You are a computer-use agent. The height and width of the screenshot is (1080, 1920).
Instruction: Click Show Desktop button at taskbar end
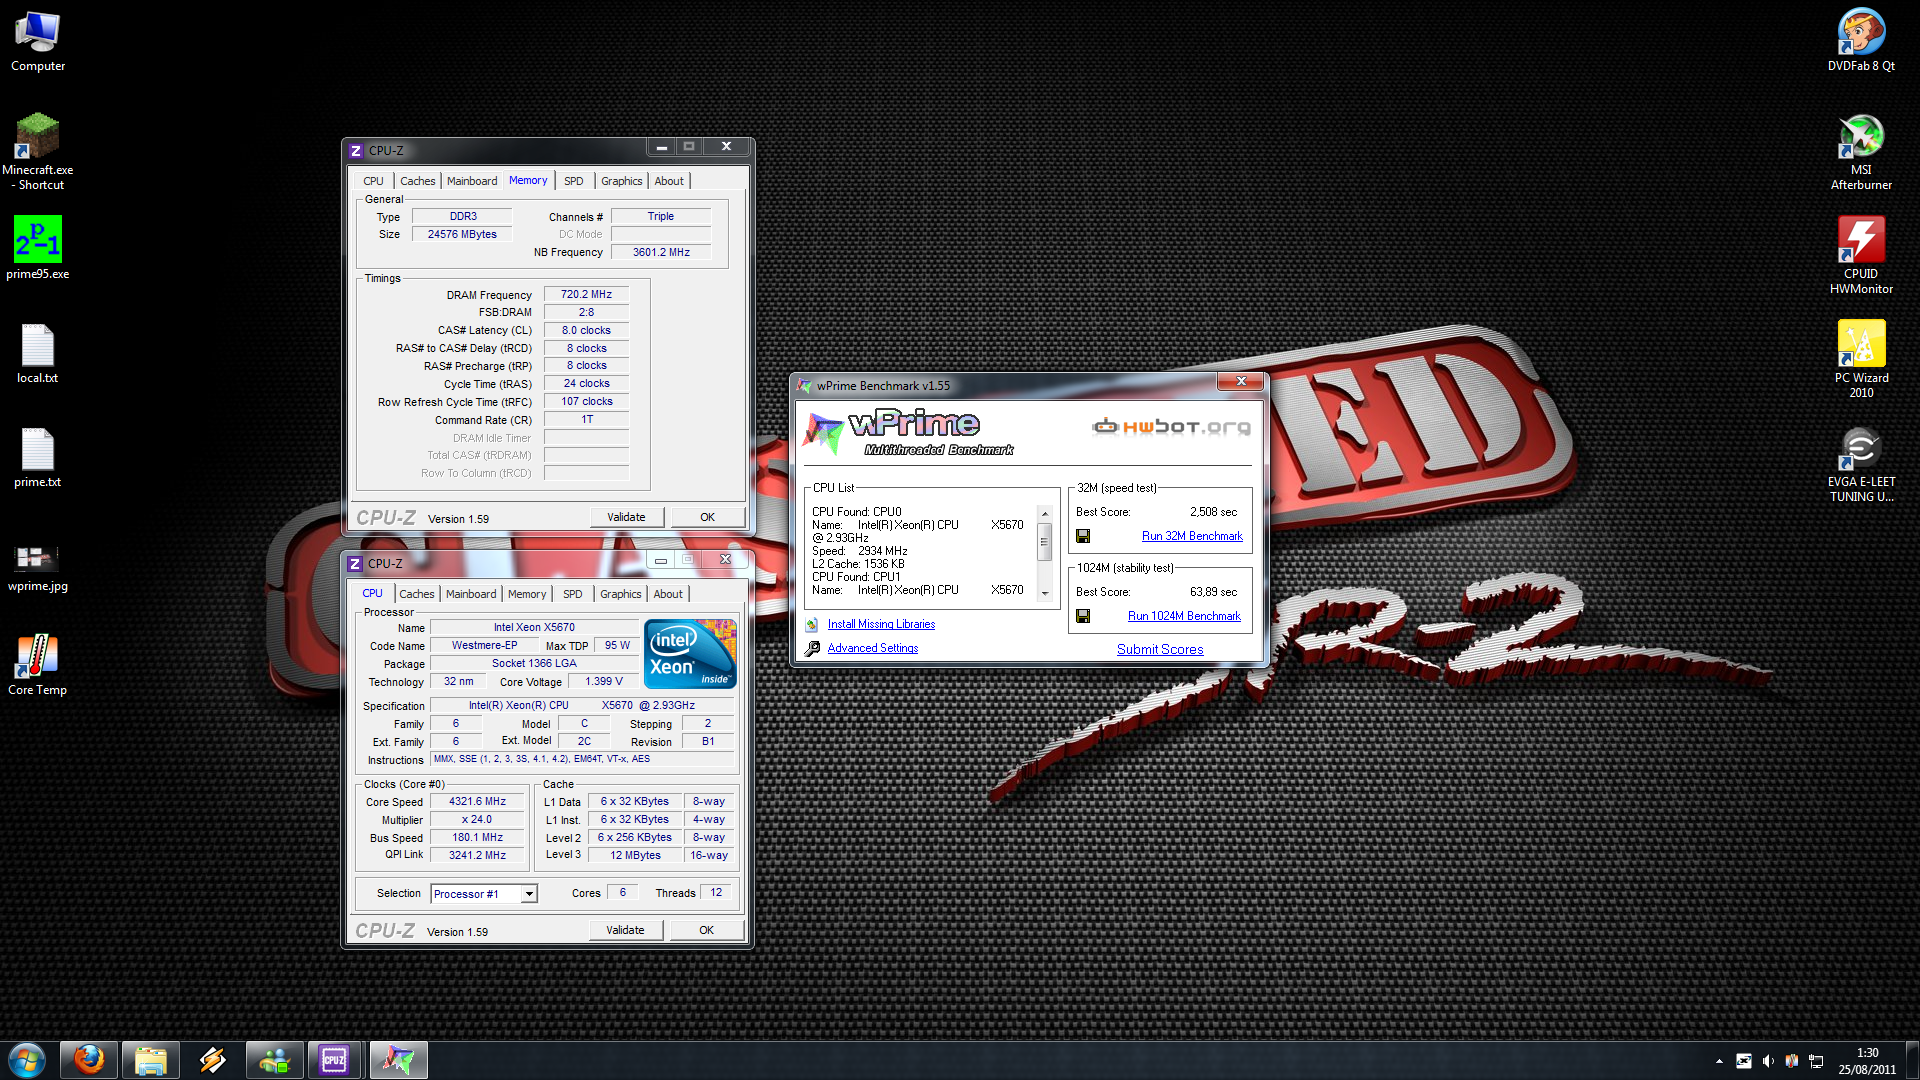[1912, 1060]
